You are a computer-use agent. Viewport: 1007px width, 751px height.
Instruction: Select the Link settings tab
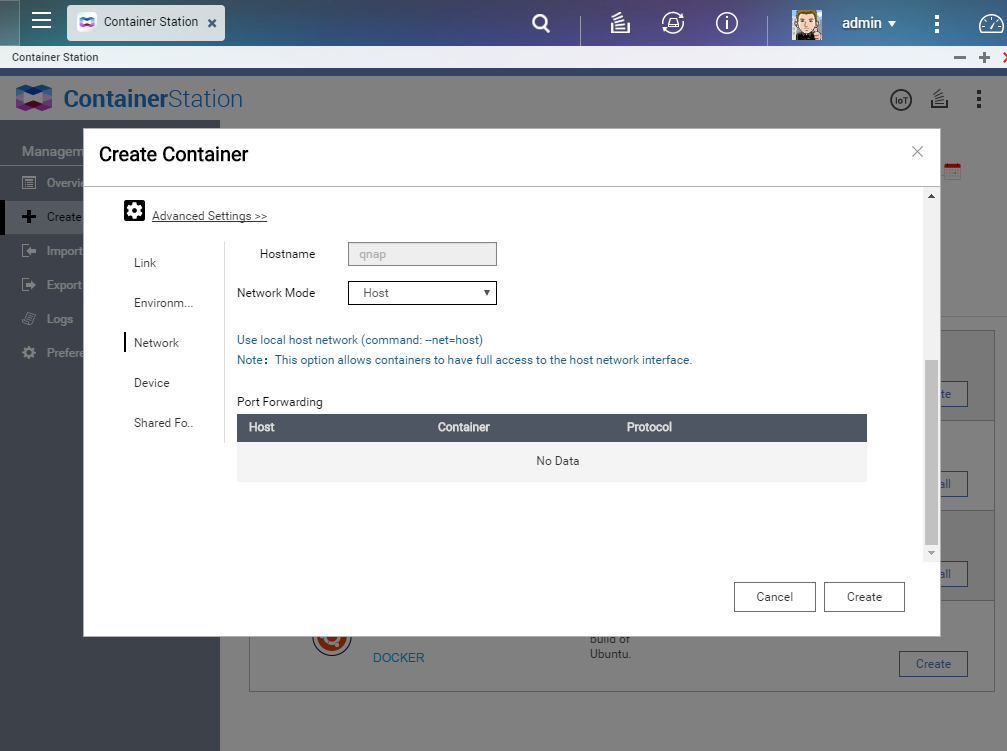click(x=145, y=263)
